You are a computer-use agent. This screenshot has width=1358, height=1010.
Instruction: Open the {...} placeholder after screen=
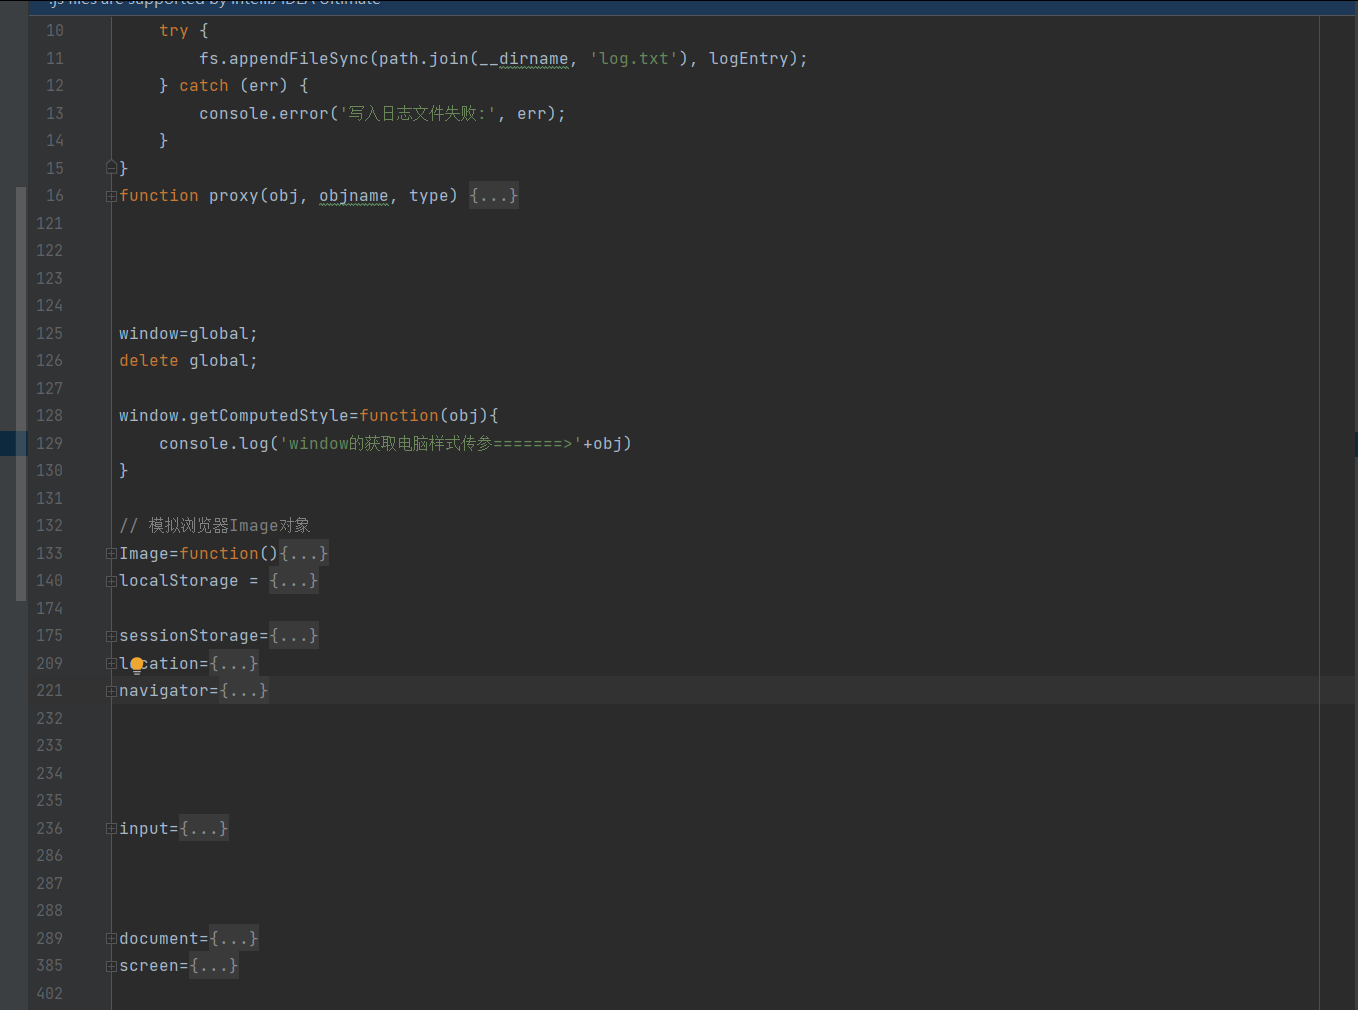[x=214, y=966]
